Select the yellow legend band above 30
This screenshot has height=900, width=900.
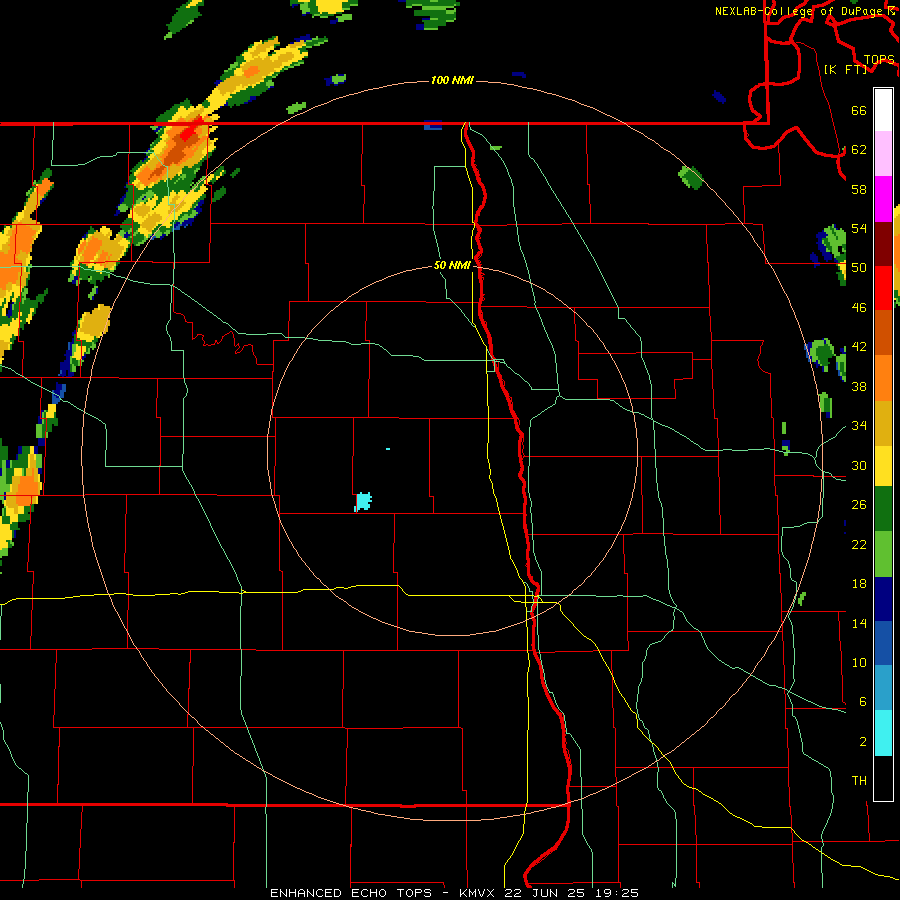883,466
